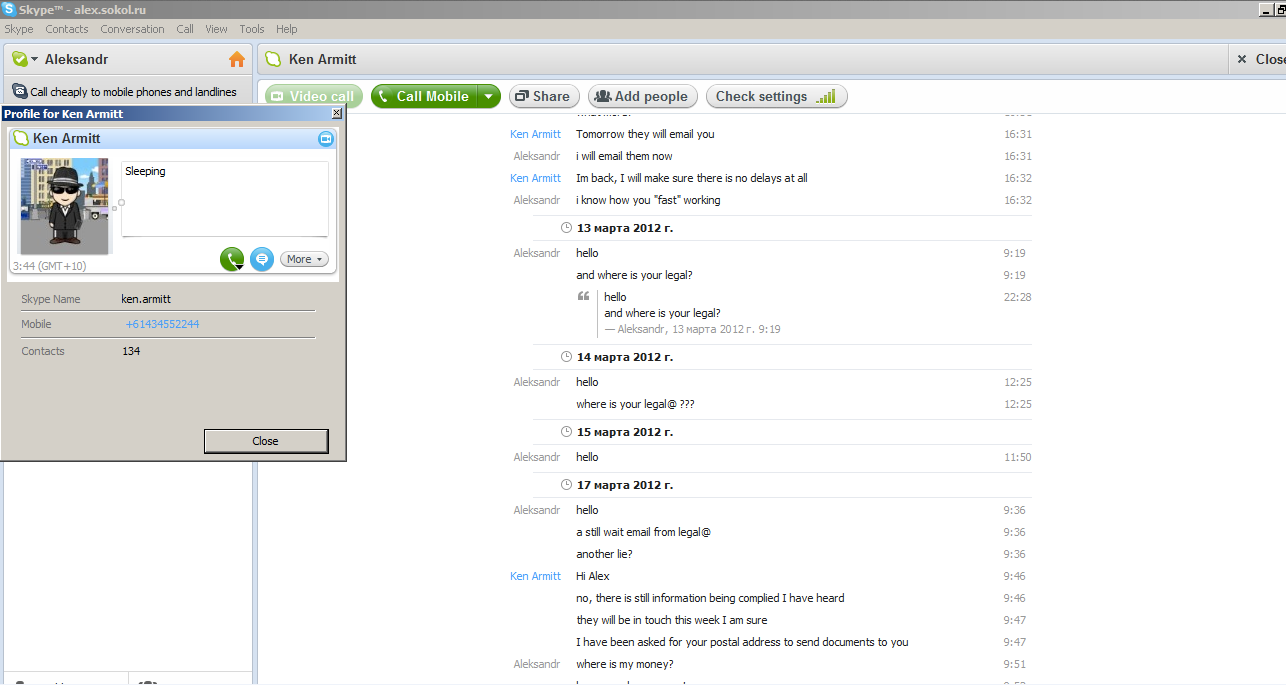Click Ken Armitt's status icon in conversation header
The image size is (1286, 685).
[273, 59]
